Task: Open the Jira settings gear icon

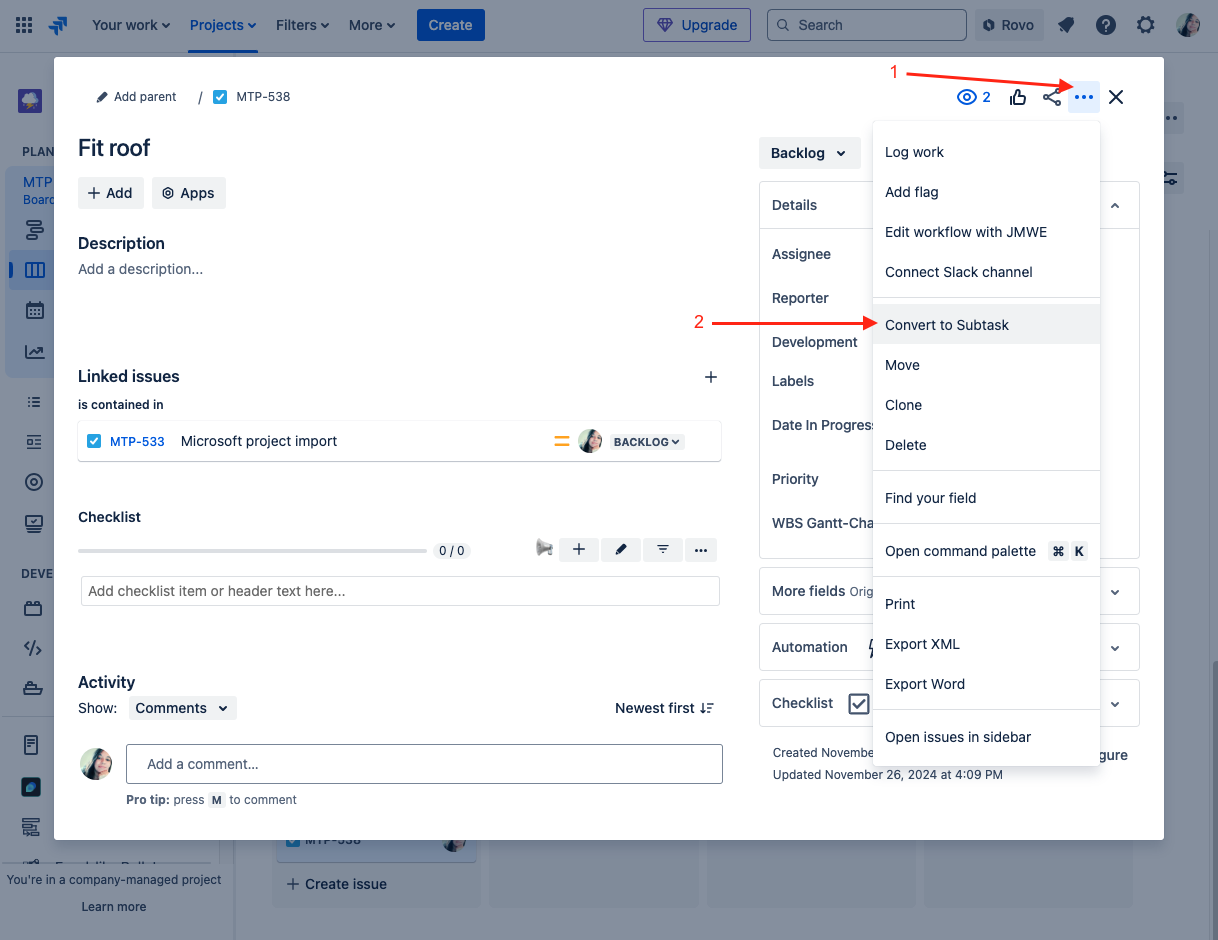Action: tap(1146, 25)
